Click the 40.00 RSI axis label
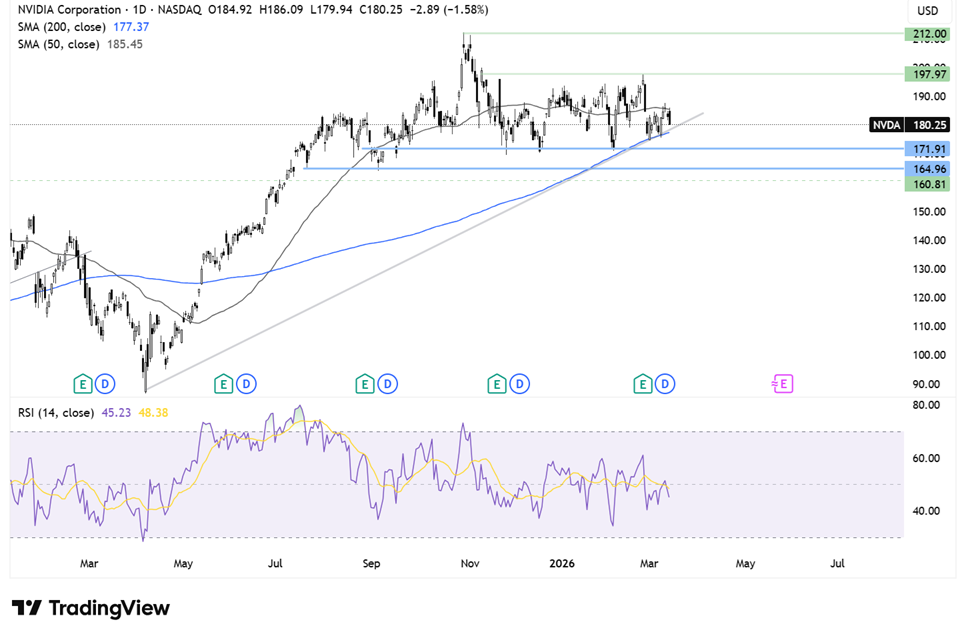 coord(926,511)
